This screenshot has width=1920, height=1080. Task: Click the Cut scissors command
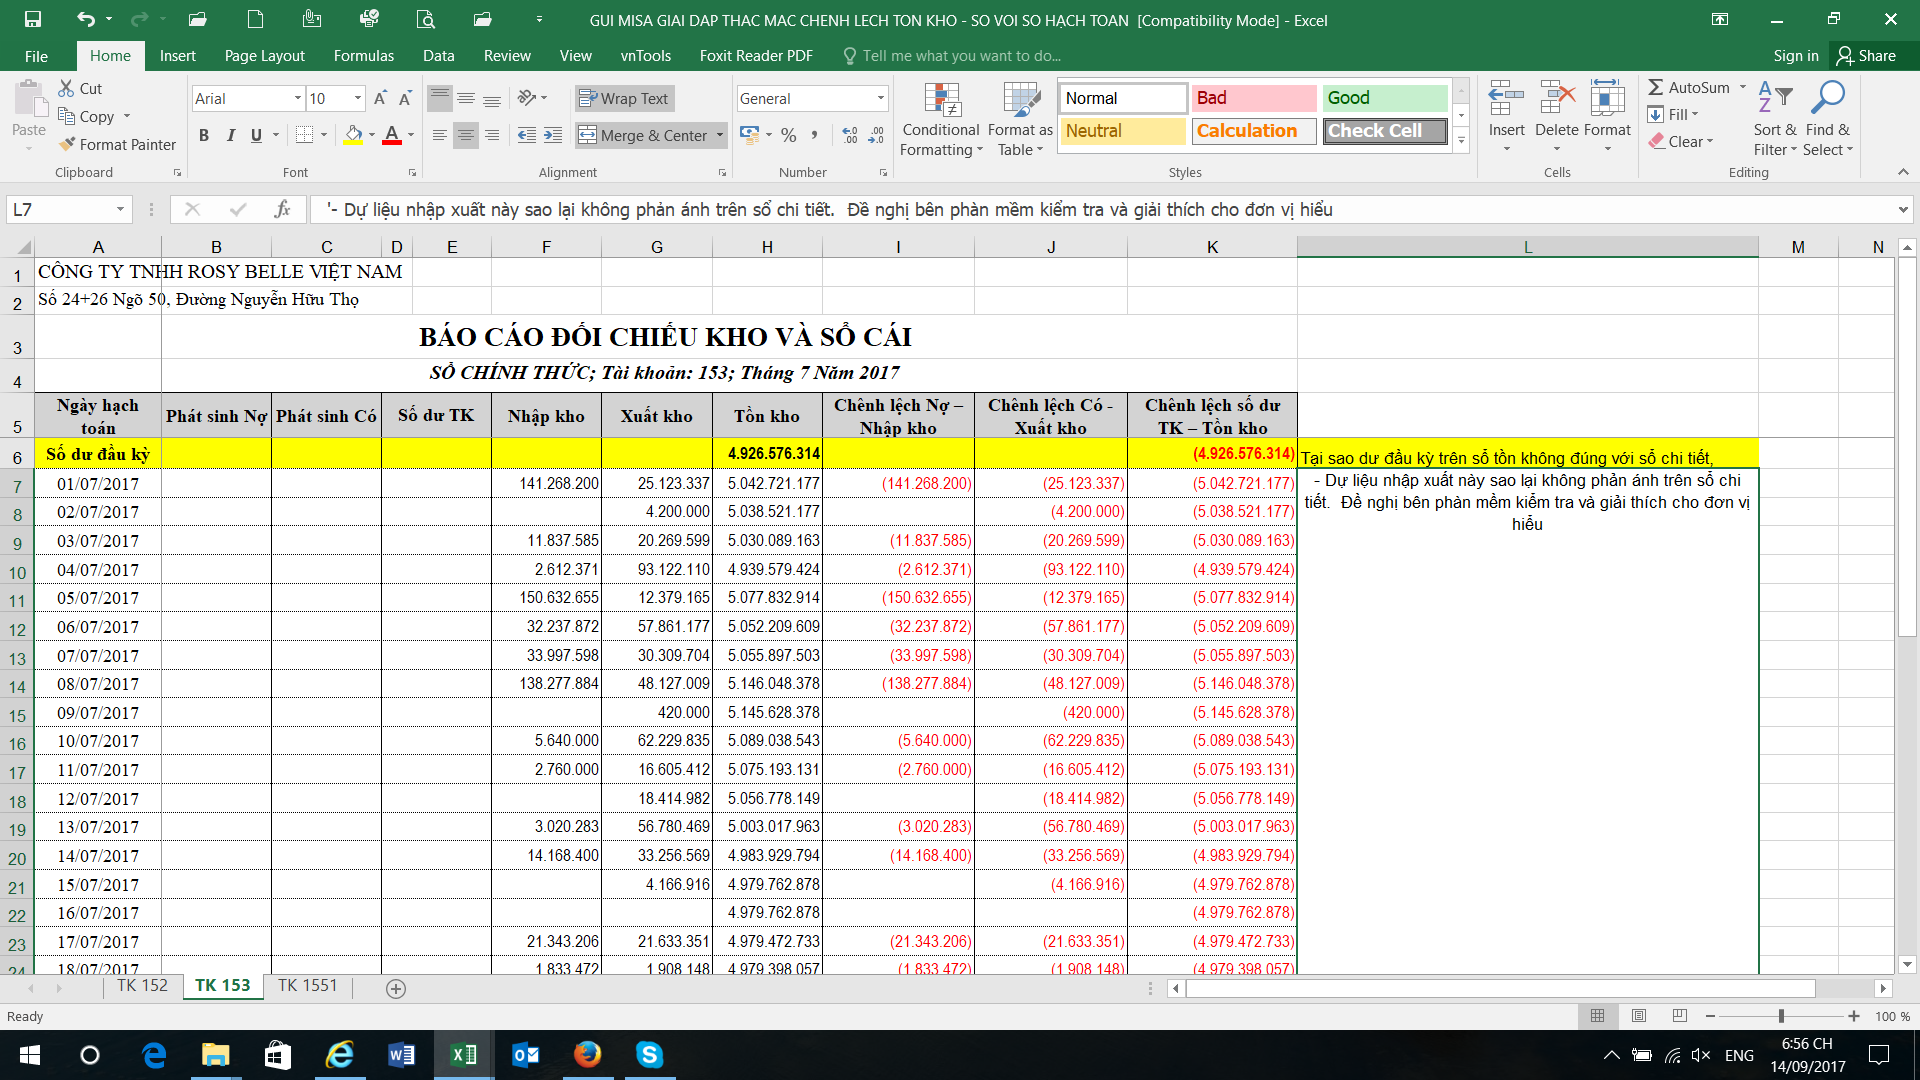[x=80, y=88]
